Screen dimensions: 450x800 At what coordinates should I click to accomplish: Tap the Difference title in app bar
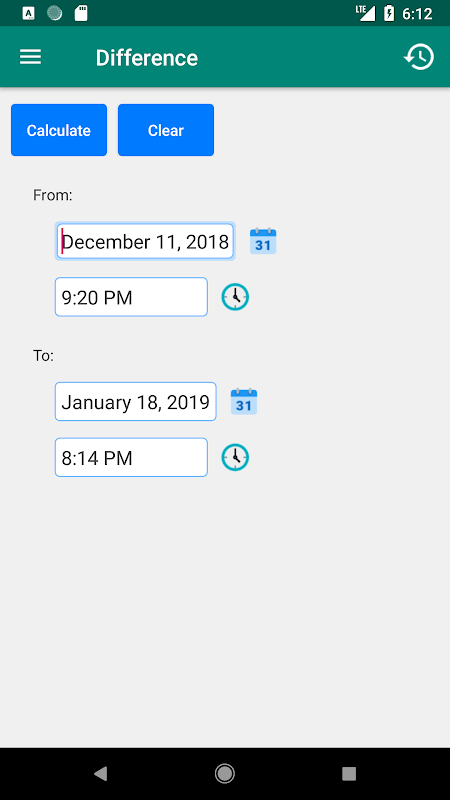pyautogui.click(x=146, y=58)
